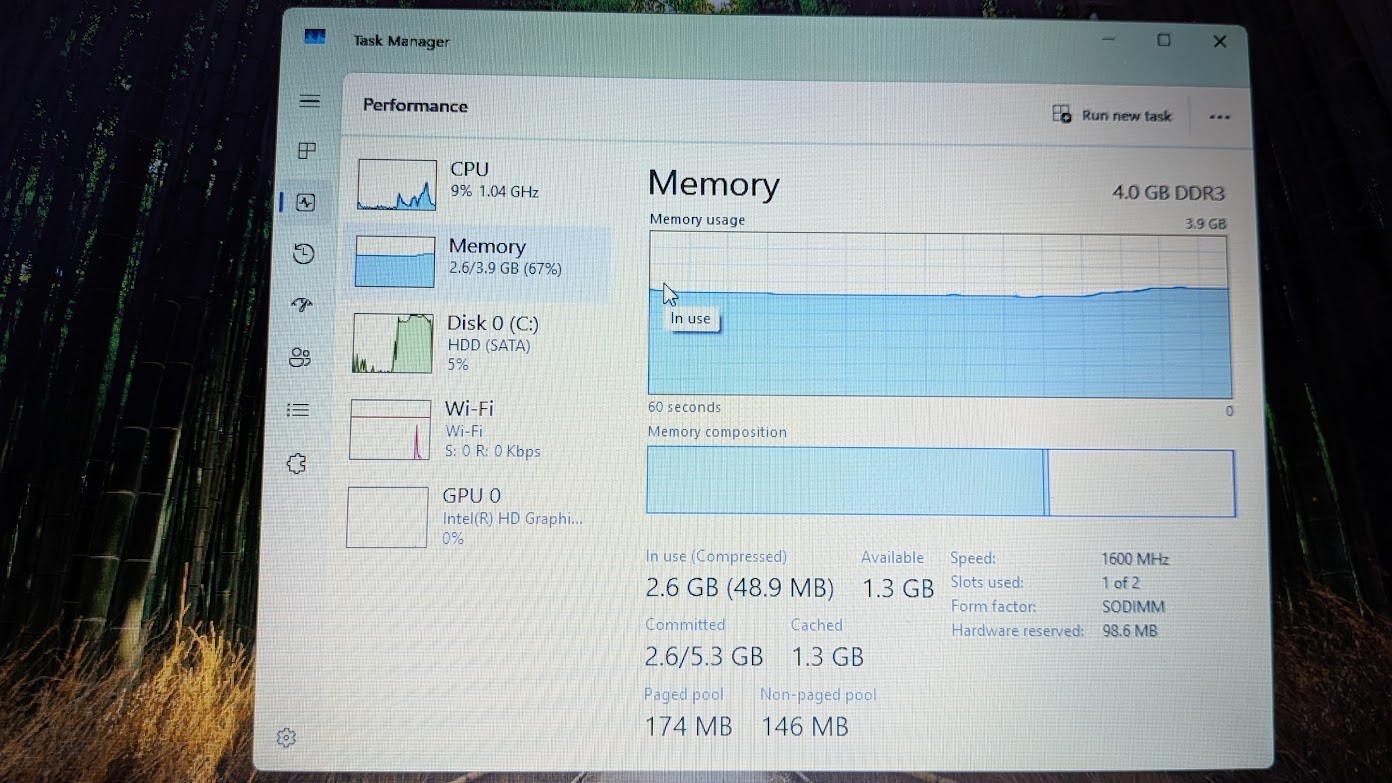Click the Committed 2.6/5.3 GB value
This screenshot has width=1392, height=783.
704,656
